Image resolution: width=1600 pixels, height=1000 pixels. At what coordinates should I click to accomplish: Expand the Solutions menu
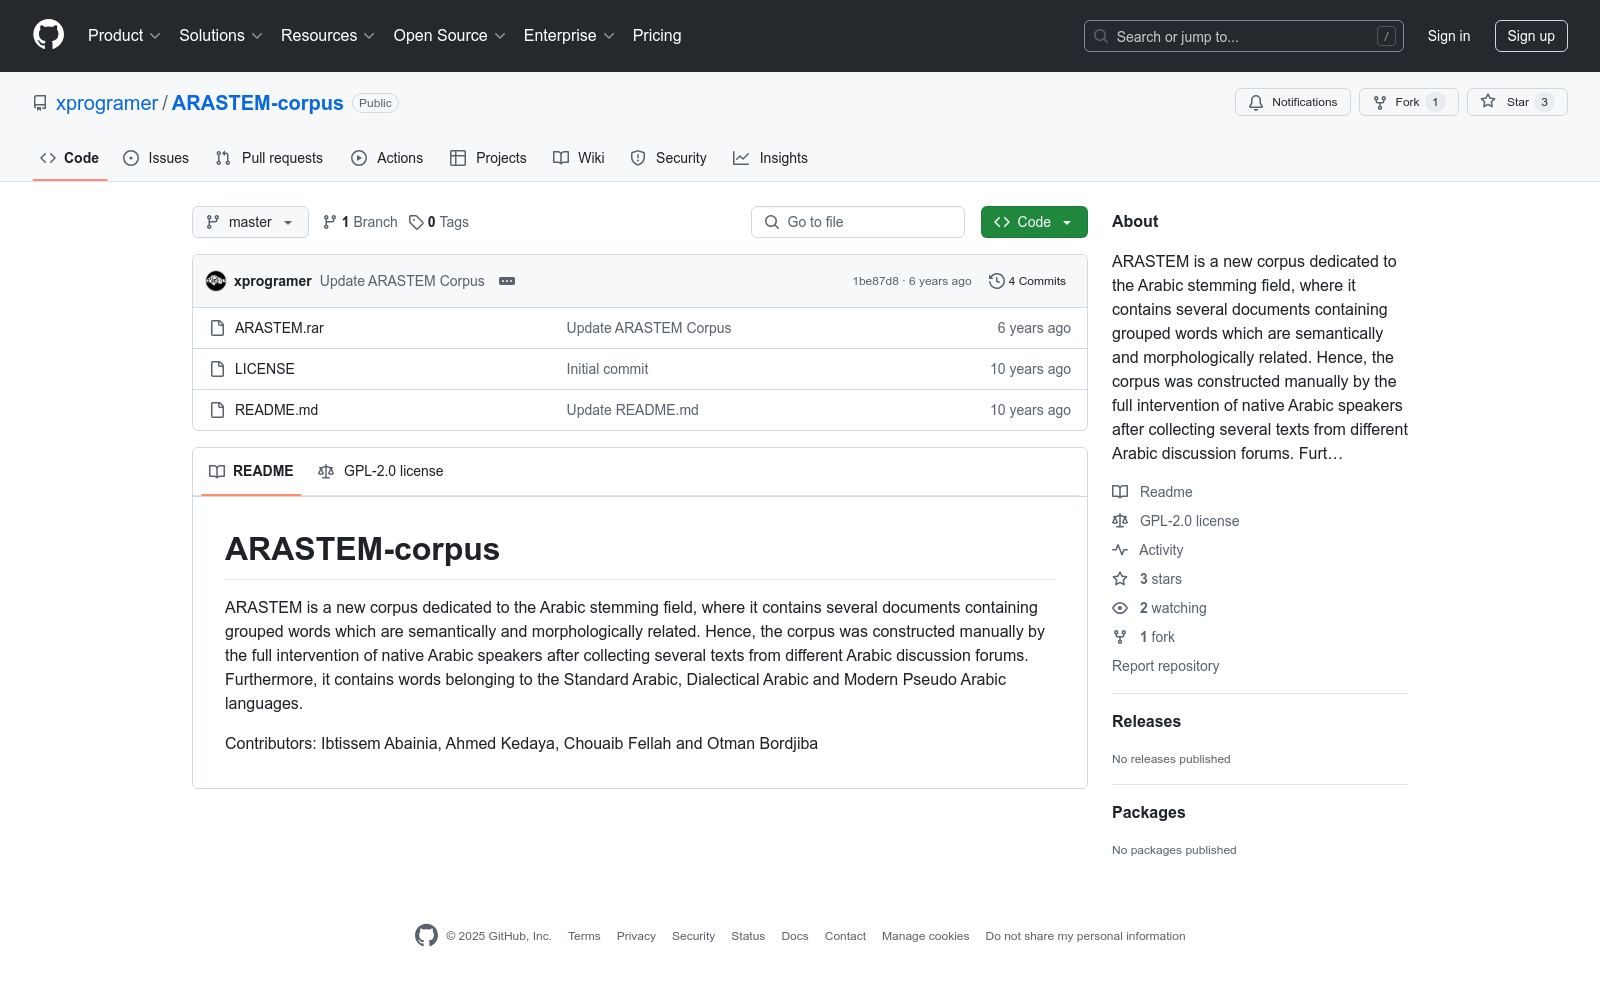coord(220,36)
